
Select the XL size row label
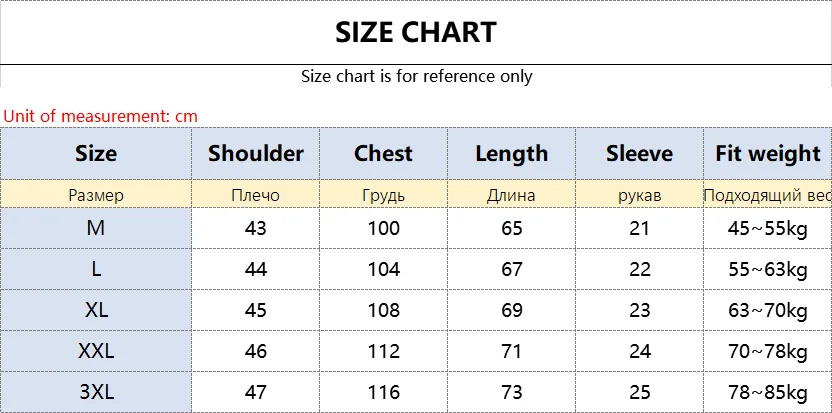[x=96, y=310]
